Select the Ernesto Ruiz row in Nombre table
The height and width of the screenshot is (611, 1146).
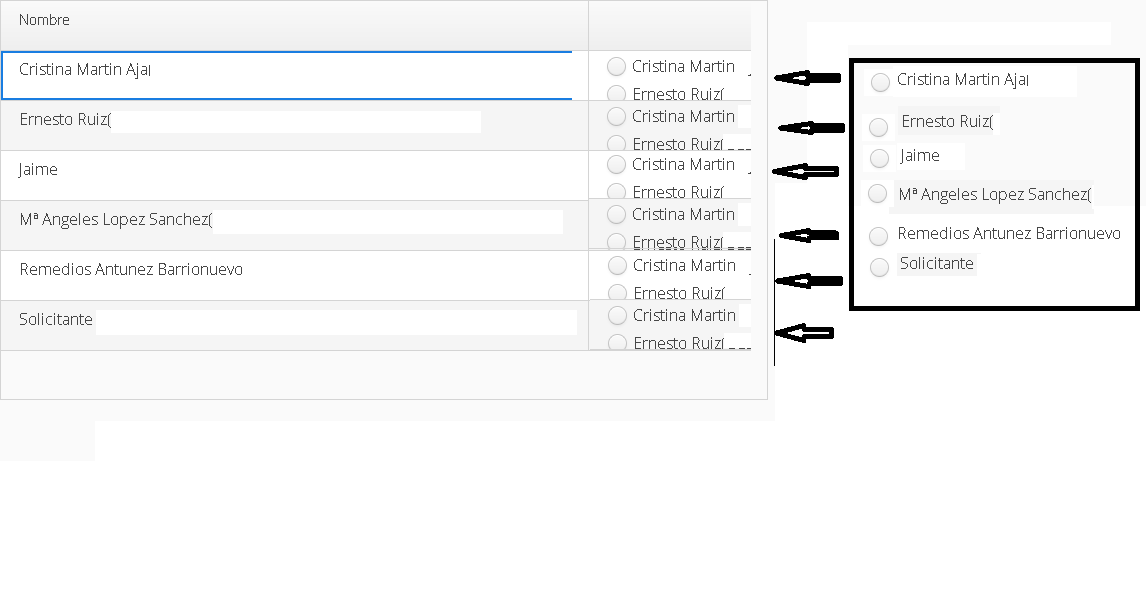coord(65,120)
